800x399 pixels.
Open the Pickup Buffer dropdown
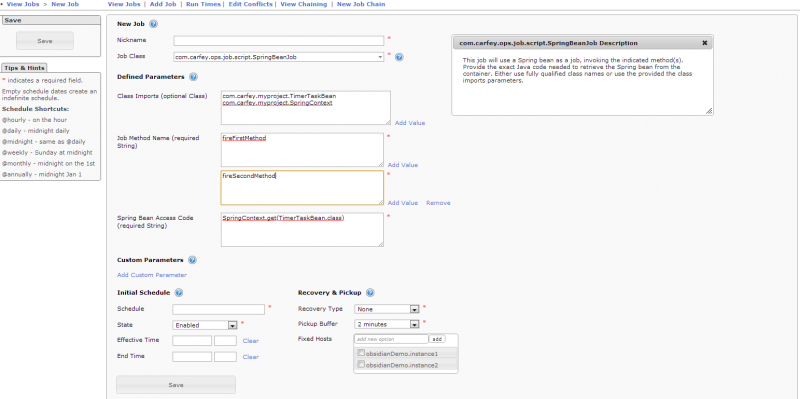click(x=387, y=324)
